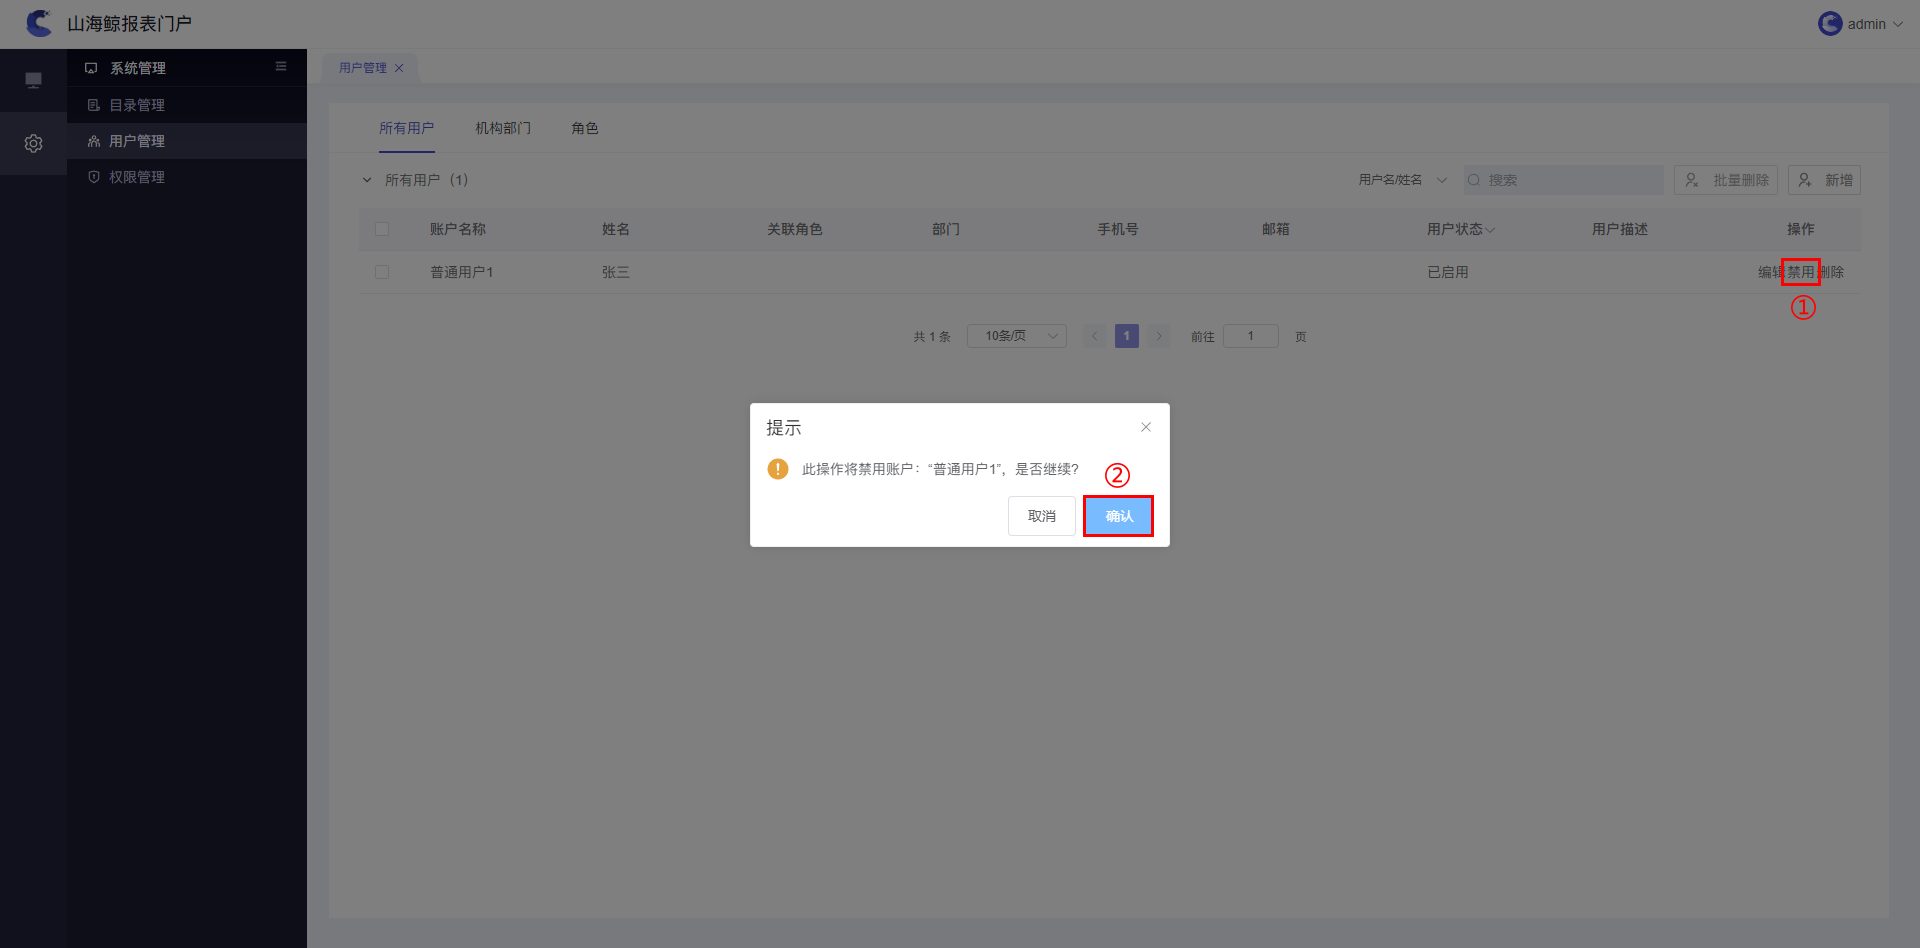The image size is (1920, 948).
Task: Click the search magnifier icon
Action: (x=1474, y=180)
